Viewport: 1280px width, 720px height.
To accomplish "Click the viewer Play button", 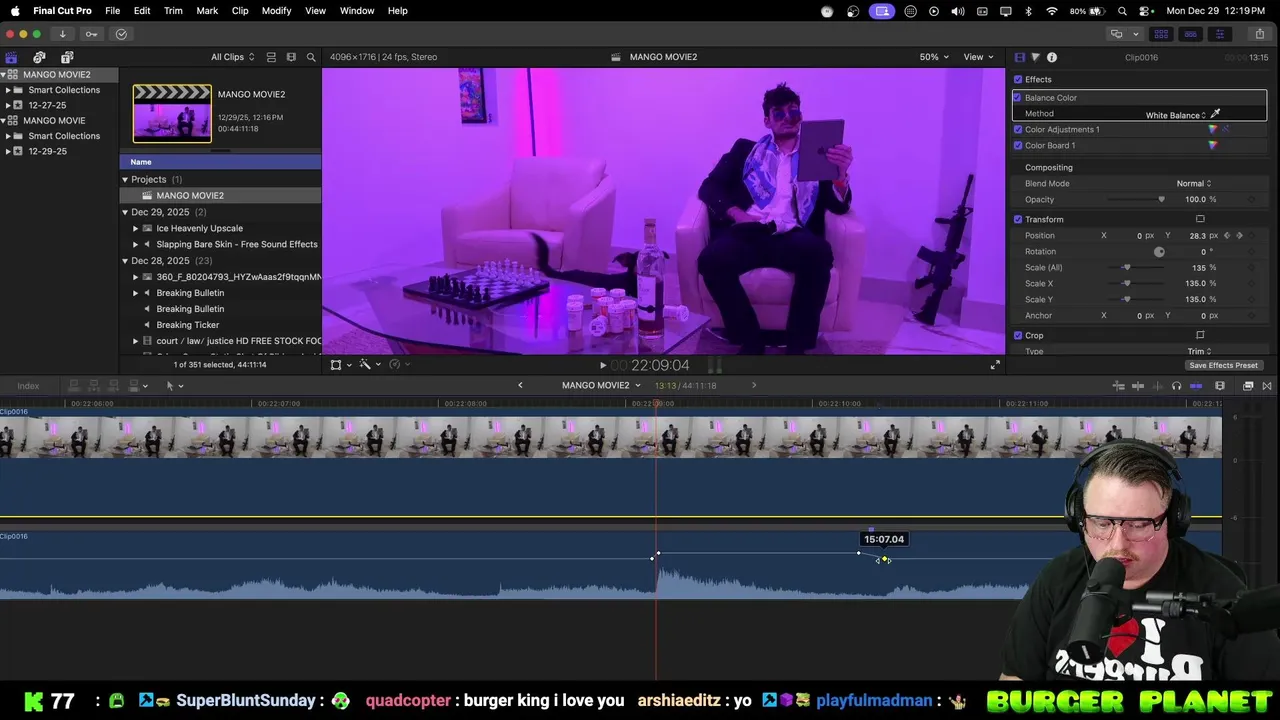I will point(603,366).
